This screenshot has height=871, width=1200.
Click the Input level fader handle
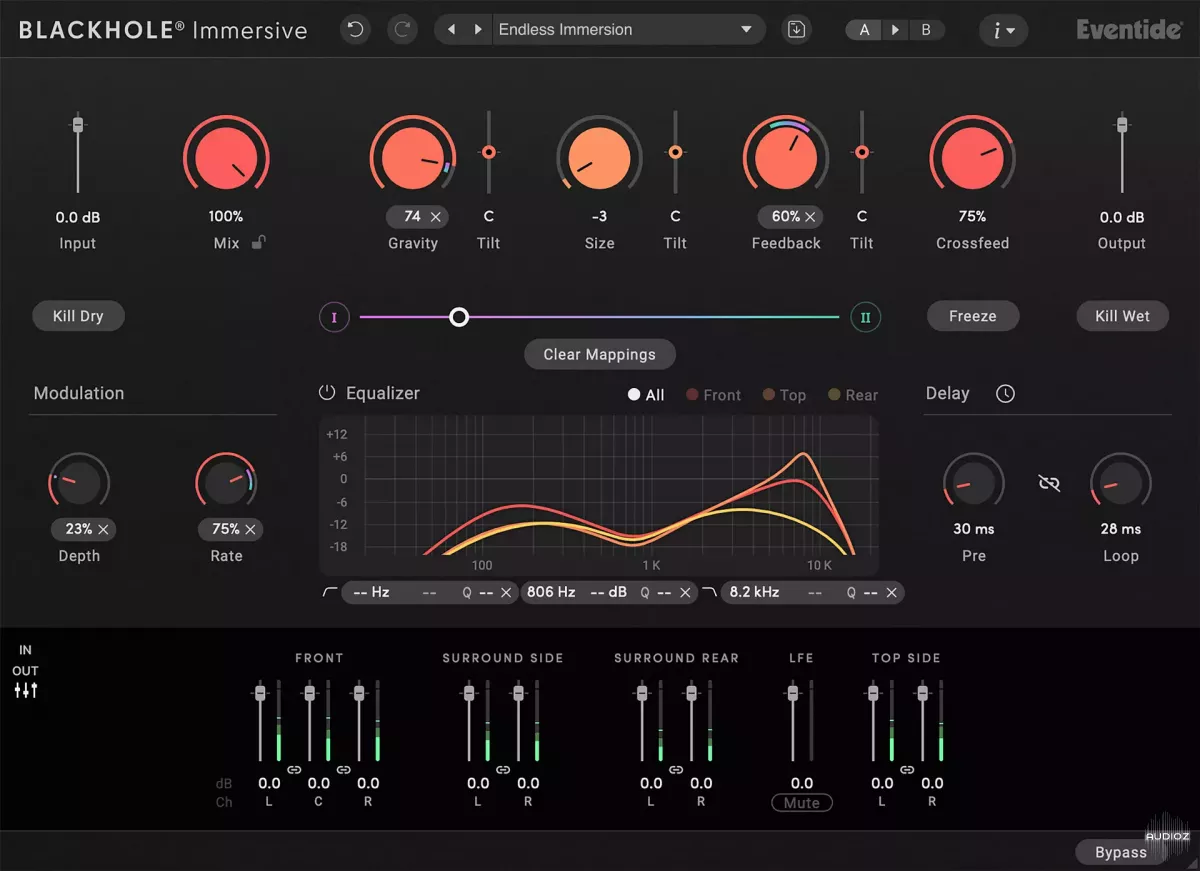(78, 125)
